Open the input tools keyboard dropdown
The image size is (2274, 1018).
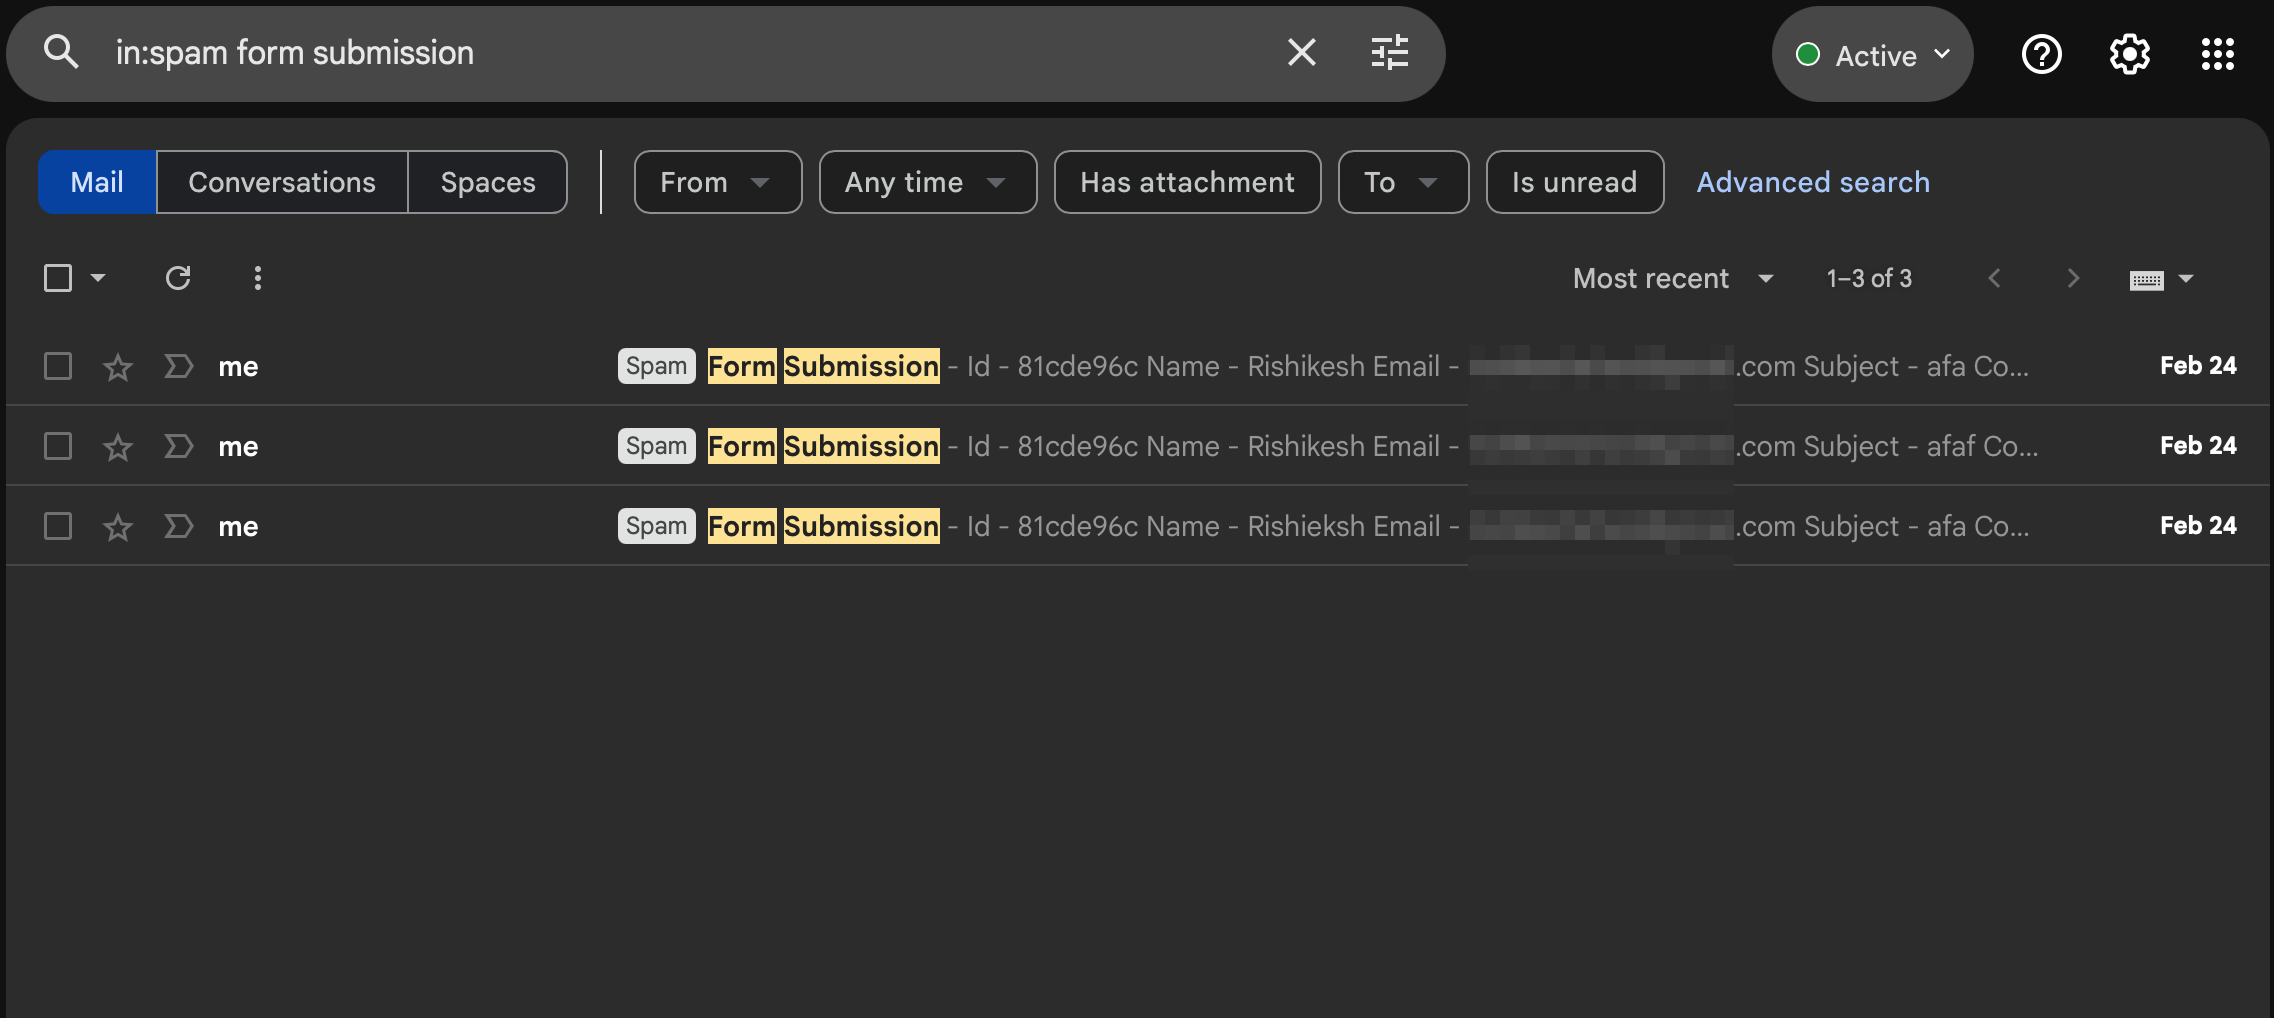pos(2160,278)
